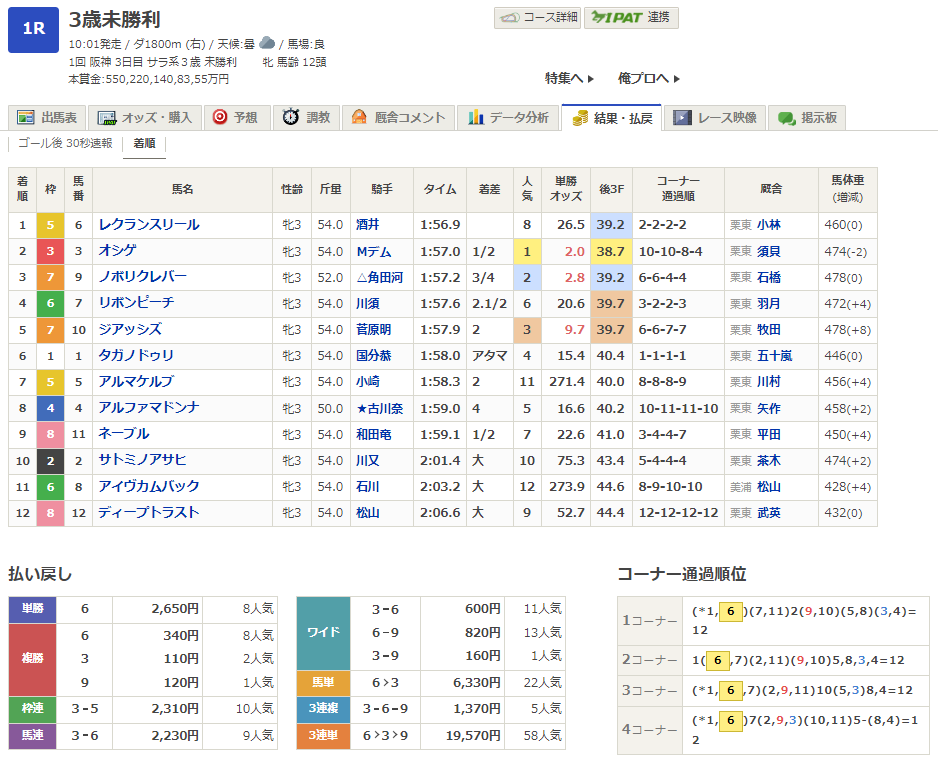938x762 pixels.
Task: Expand the 特集へ menu
Action: 569,78
